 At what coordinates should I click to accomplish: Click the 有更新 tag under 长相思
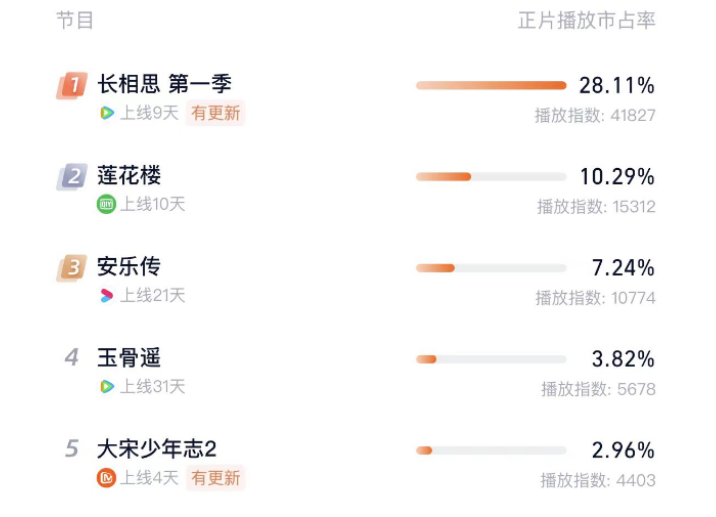point(216,113)
